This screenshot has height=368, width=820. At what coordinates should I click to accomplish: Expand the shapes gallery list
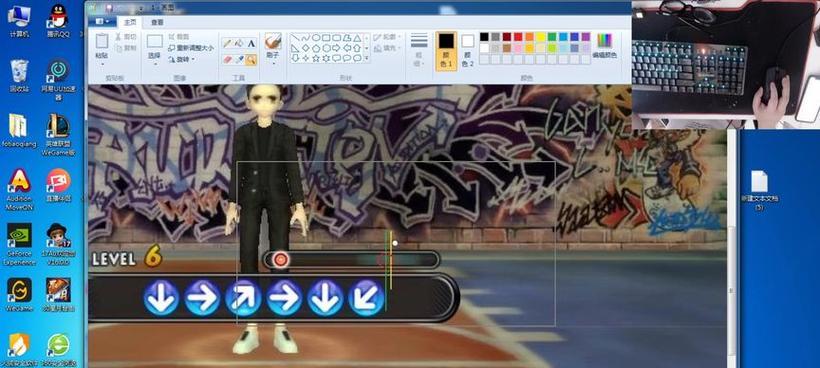pyautogui.click(x=366, y=58)
